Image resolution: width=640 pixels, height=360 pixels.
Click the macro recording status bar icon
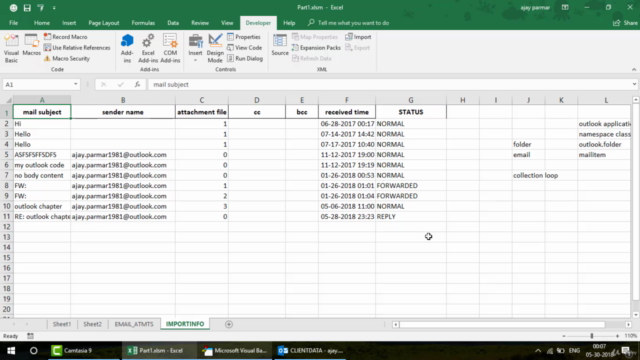[x=30, y=336]
